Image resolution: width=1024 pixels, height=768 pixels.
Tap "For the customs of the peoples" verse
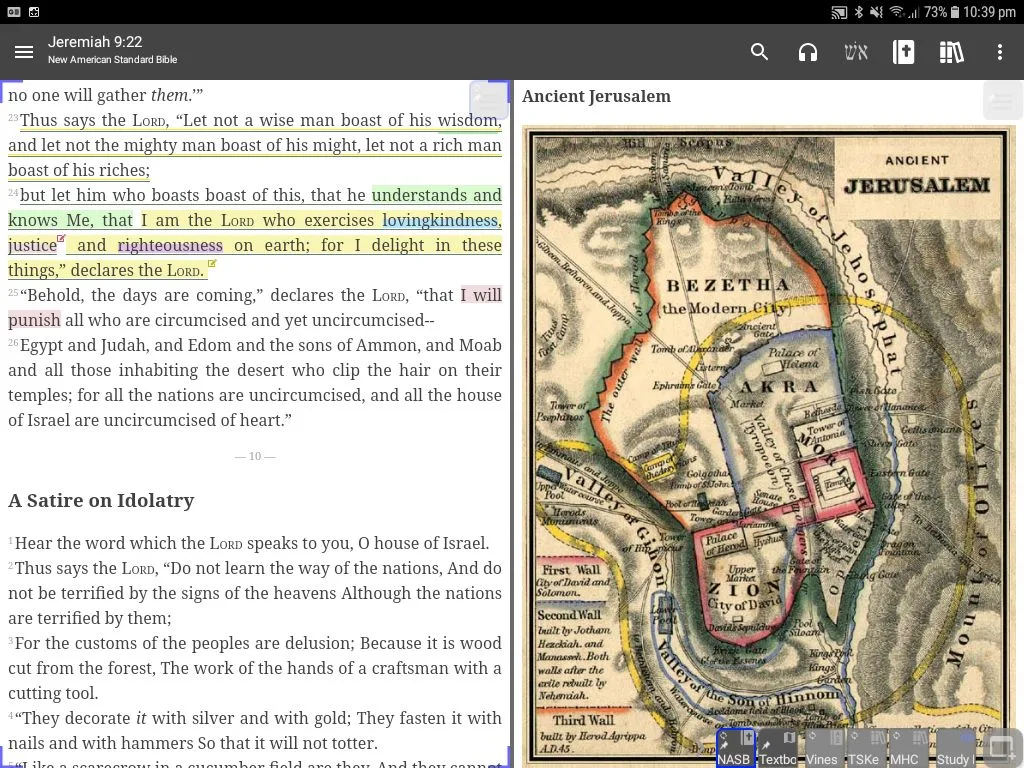(255, 668)
